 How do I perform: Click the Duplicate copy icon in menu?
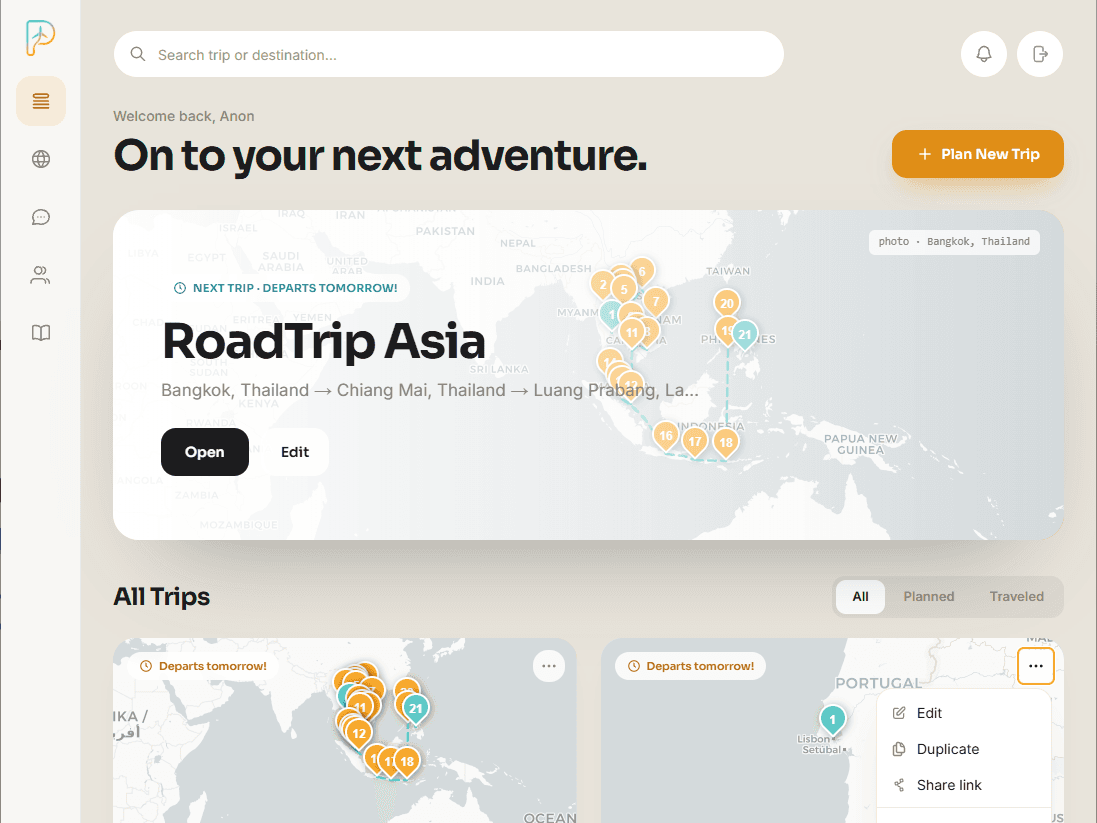[899, 749]
